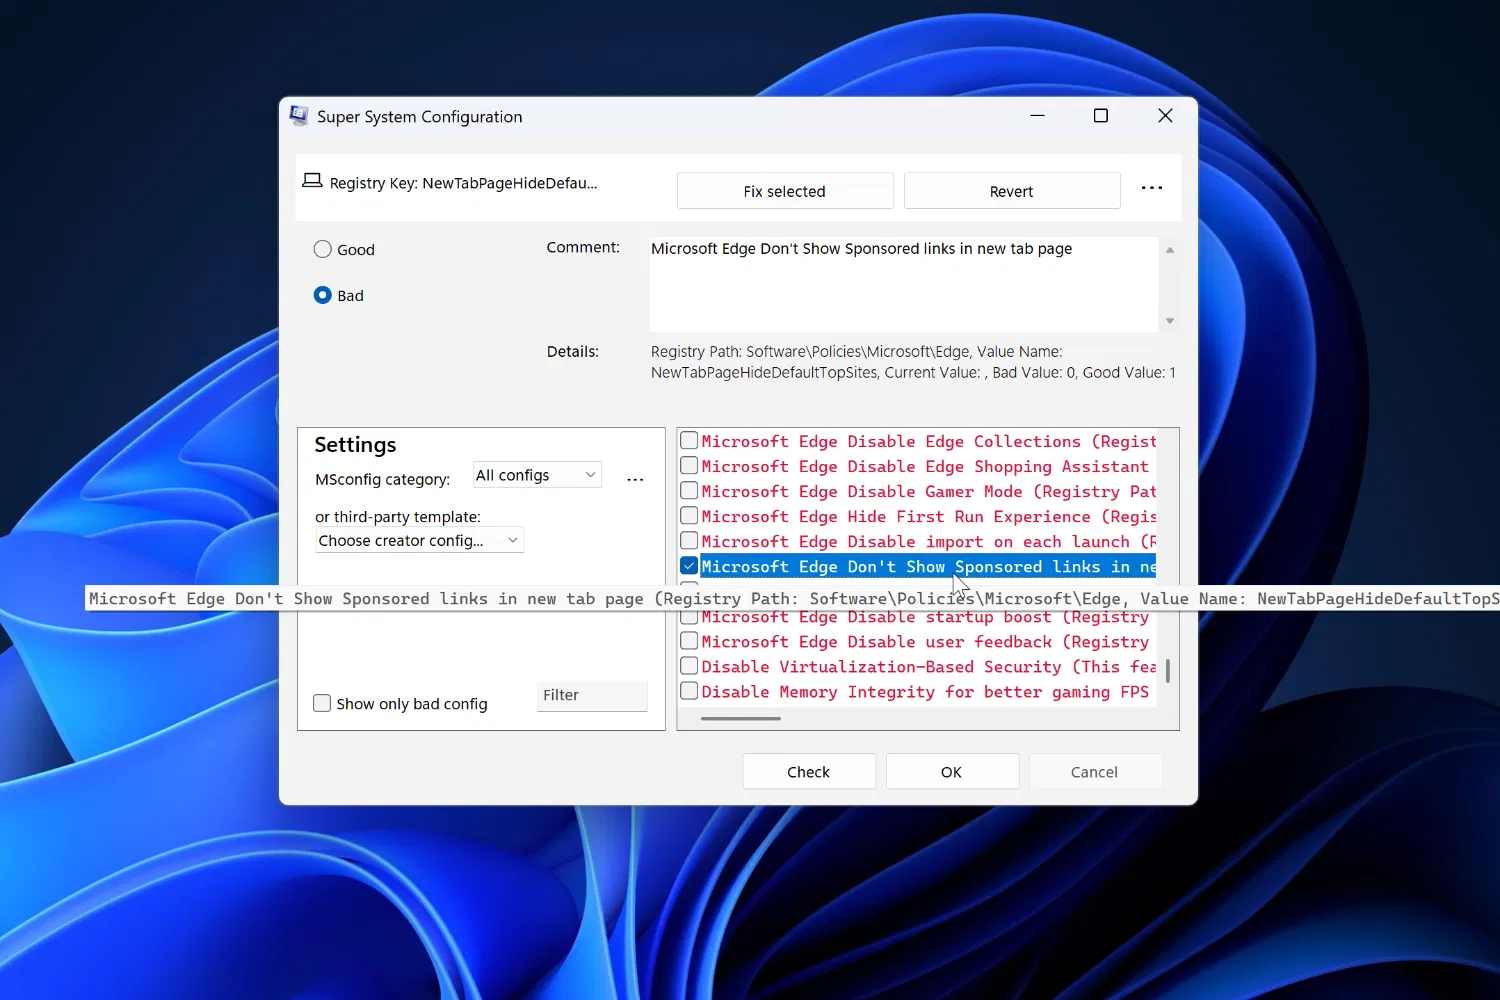Image resolution: width=1500 pixels, height=1000 pixels.
Task: Click the Fix selected button
Action: click(785, 191)
